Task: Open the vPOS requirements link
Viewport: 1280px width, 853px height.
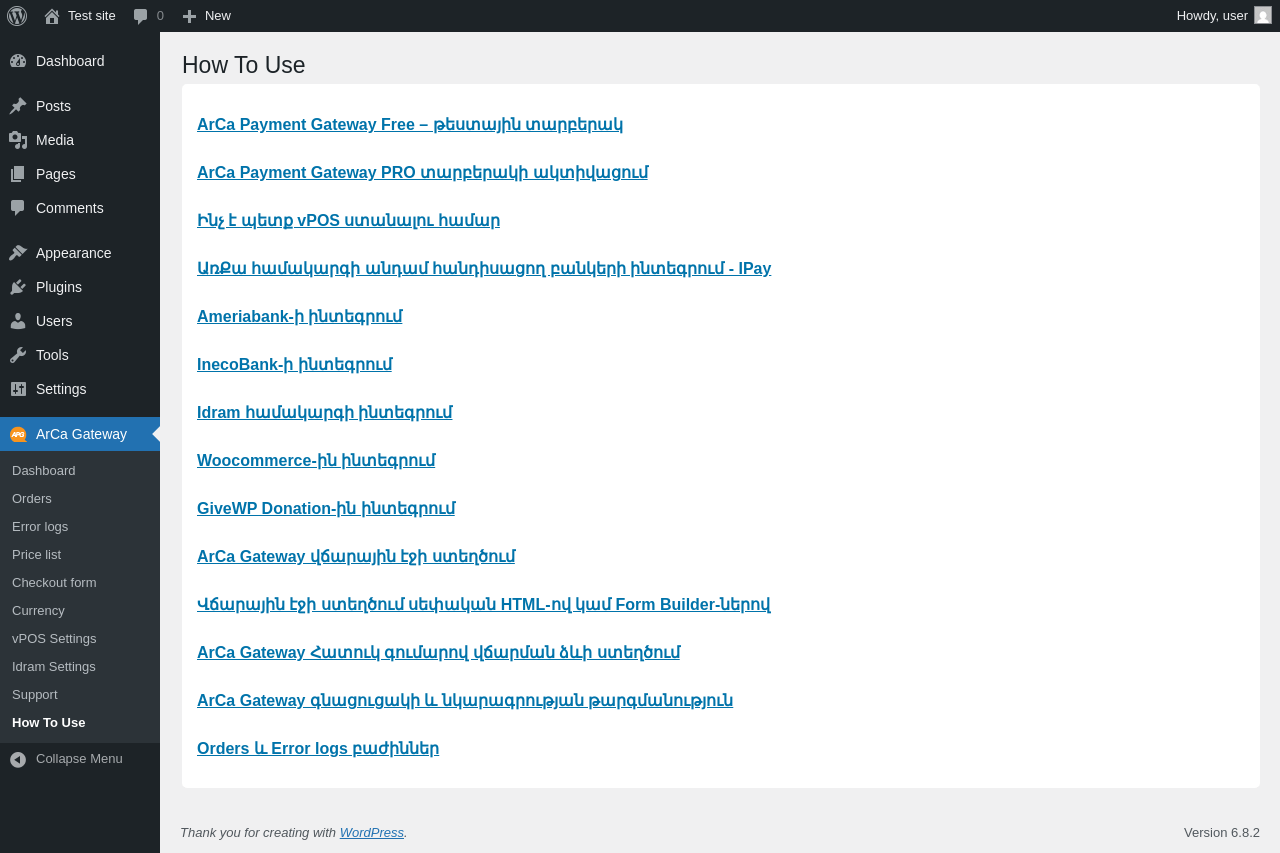Action: pos(348,221)
